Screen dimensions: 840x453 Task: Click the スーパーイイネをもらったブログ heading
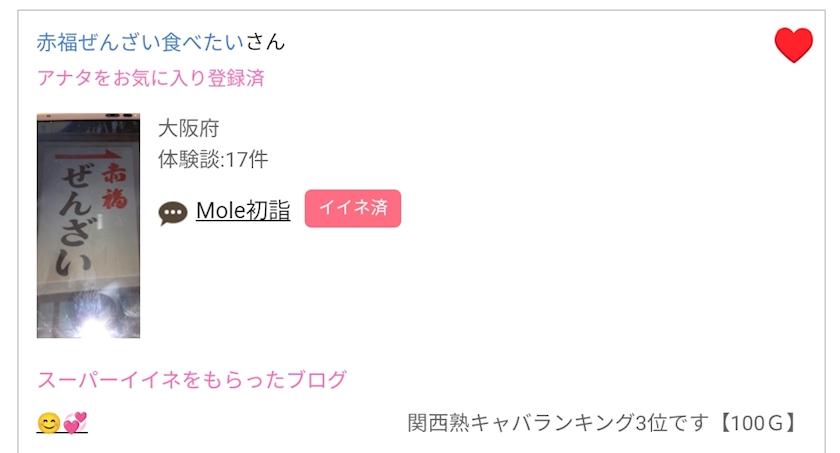[x=192, y=380]
